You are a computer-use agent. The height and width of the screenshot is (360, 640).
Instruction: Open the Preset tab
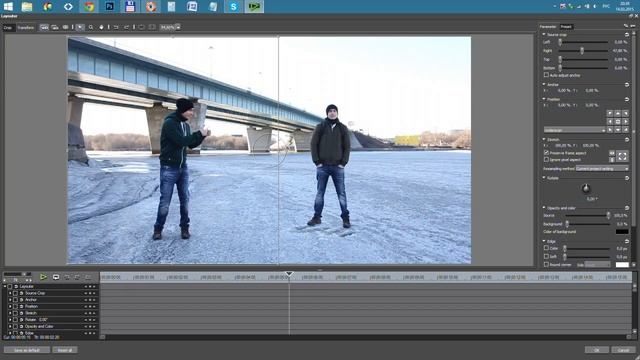[566, 27]
